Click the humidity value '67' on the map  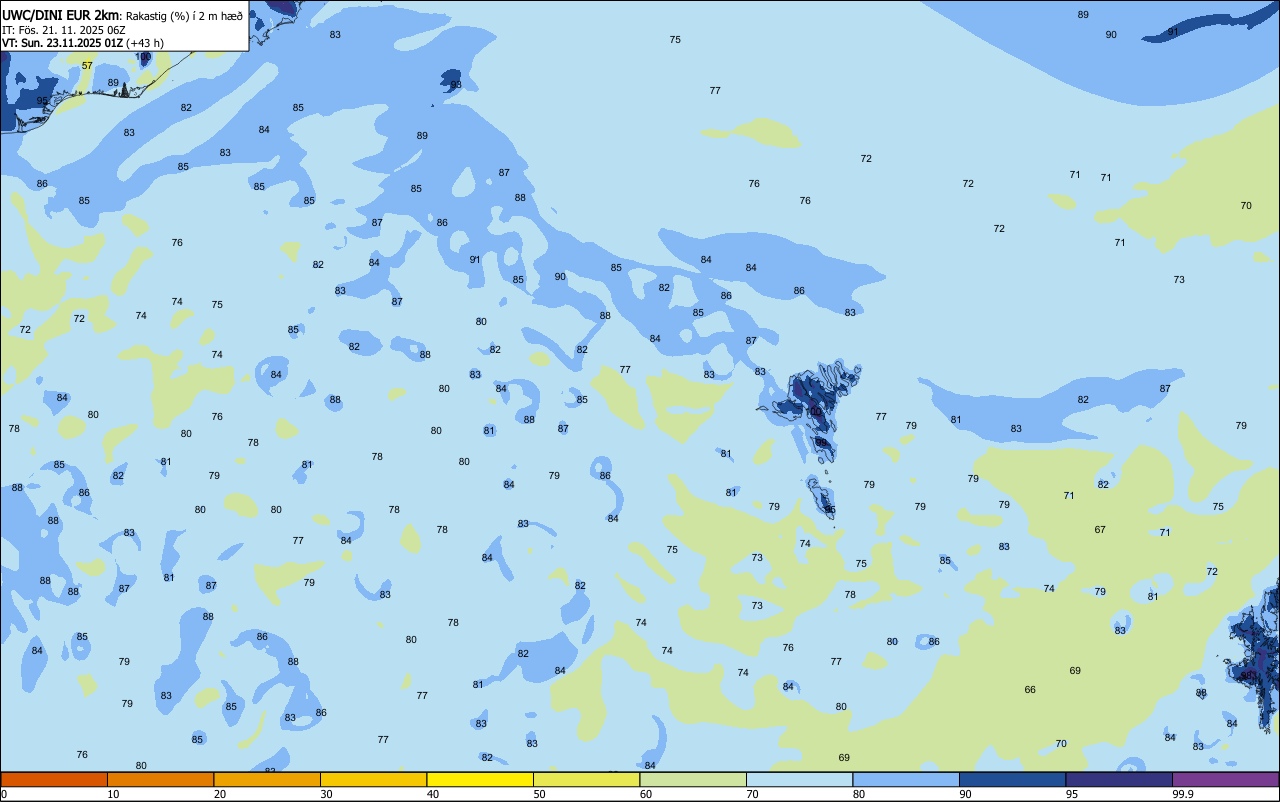coord(1100,530)
